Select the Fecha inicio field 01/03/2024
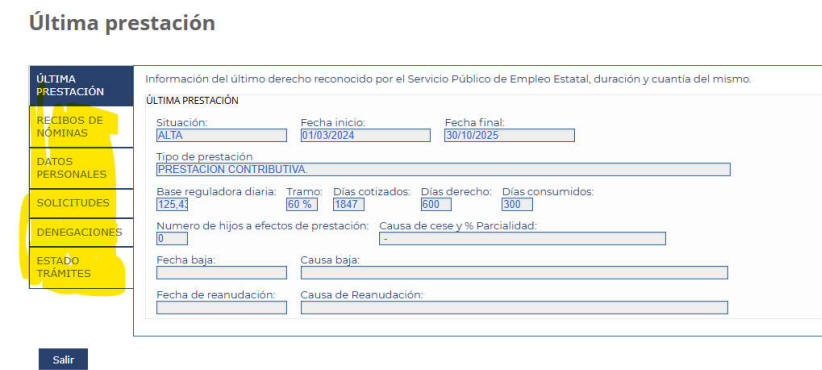 365,135
